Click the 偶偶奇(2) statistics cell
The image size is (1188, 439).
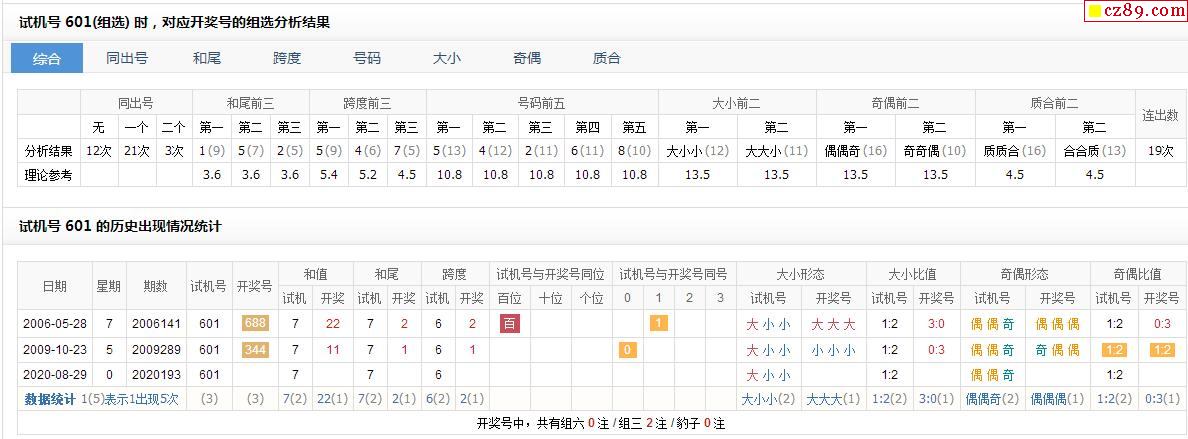point(994,400)
